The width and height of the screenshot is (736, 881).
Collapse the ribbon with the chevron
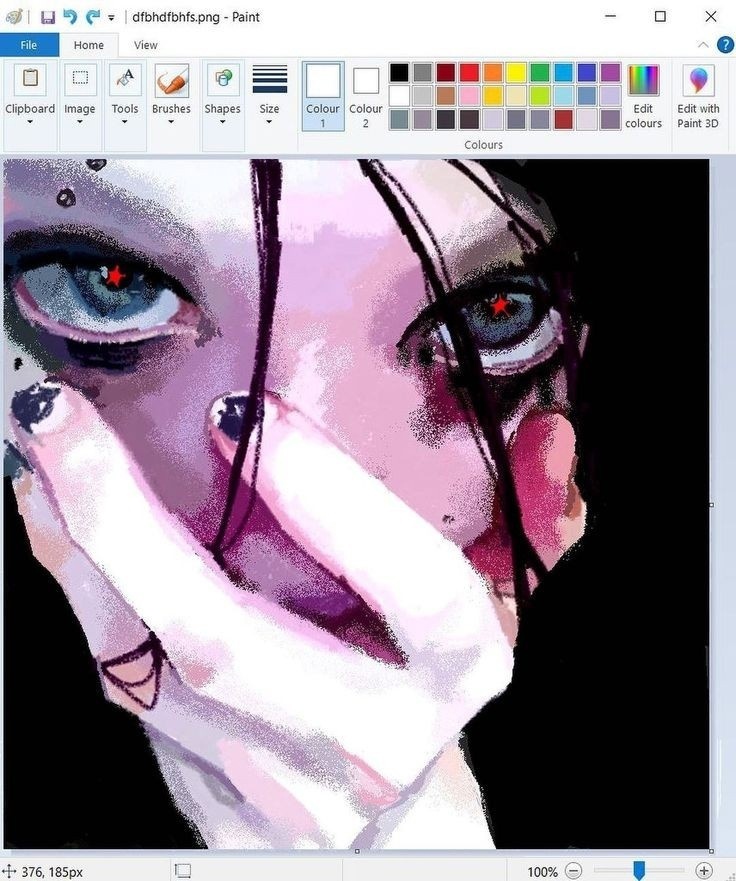[x=703, y=45]
